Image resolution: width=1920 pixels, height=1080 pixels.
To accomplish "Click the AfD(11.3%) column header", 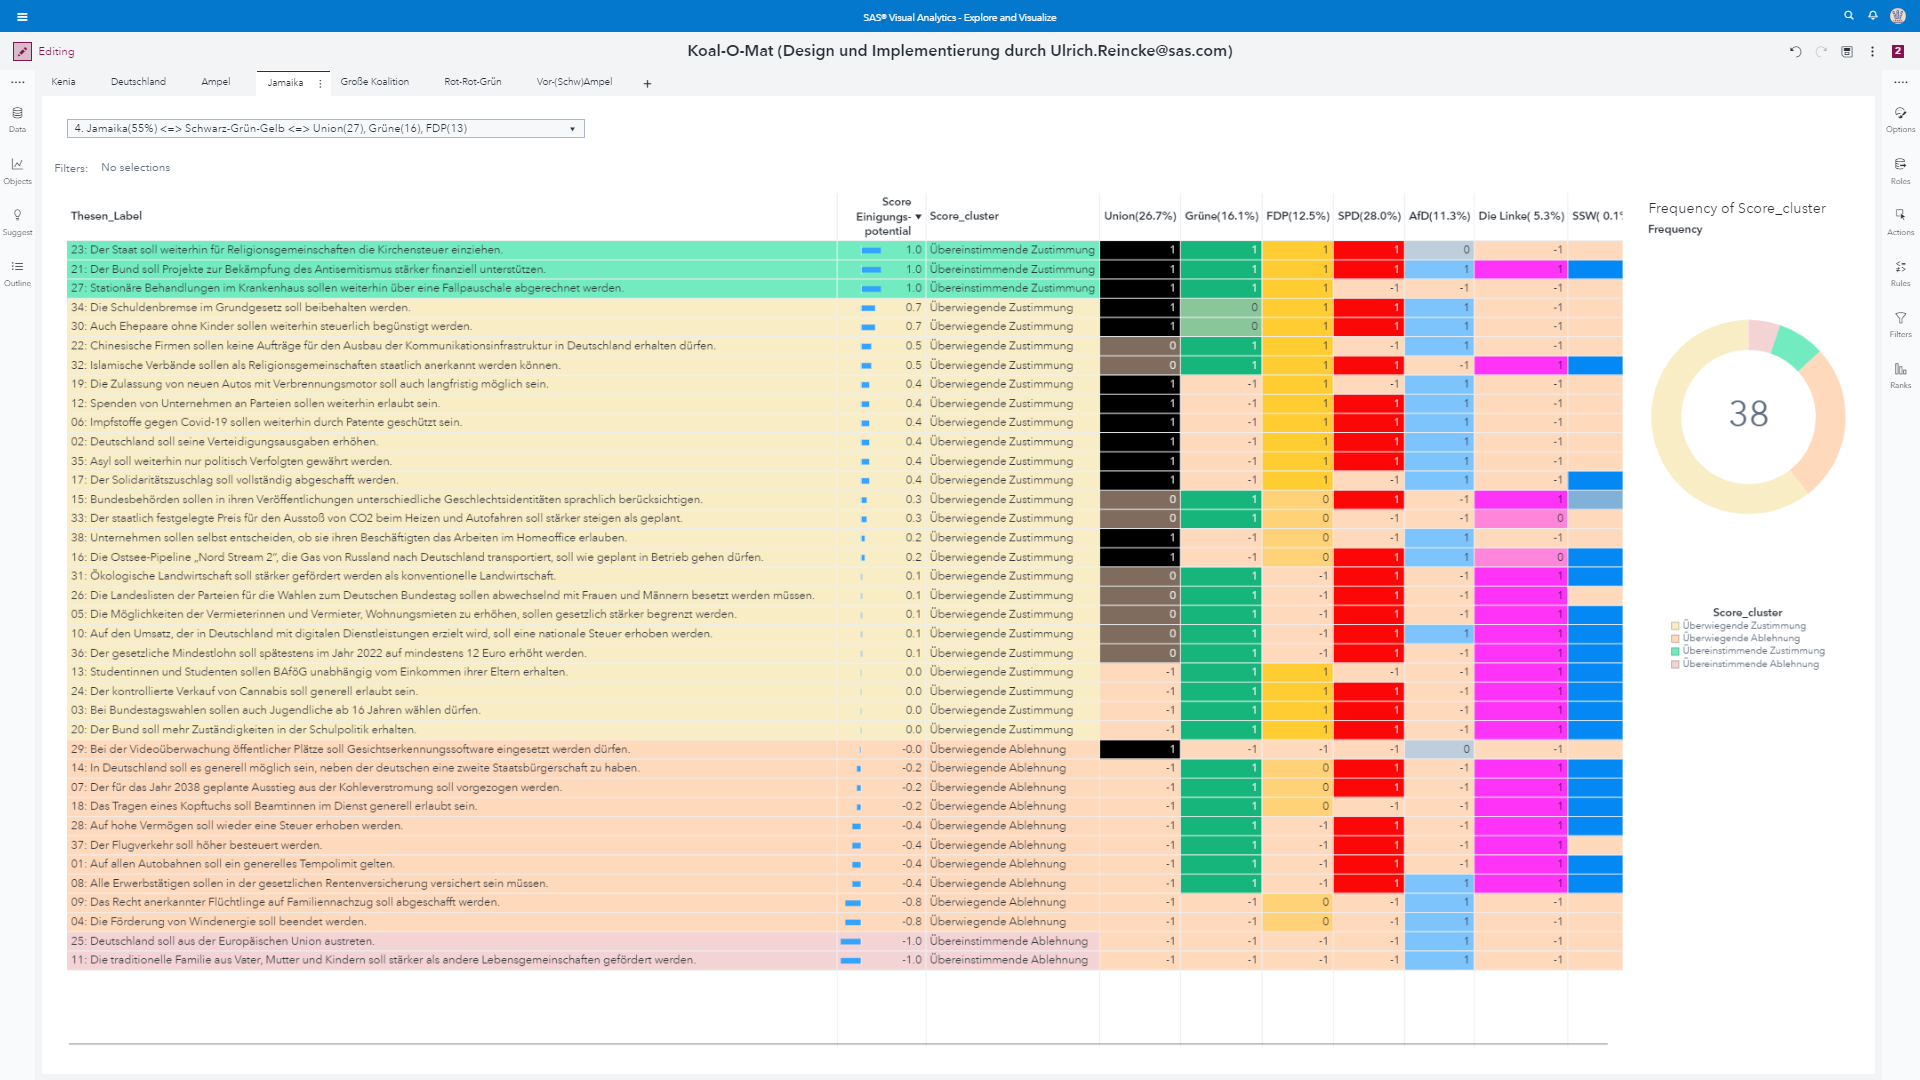I will (x=1439, y=216).
